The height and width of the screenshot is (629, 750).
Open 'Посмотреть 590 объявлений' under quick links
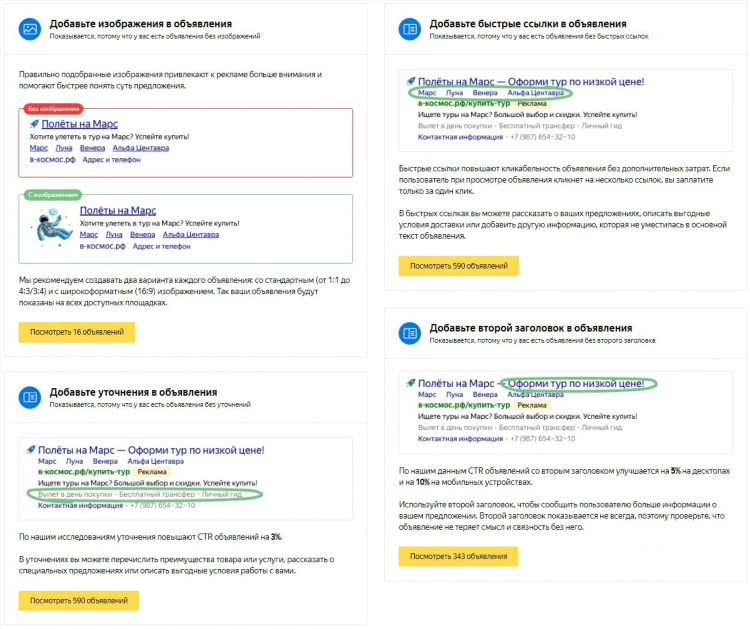459,266
